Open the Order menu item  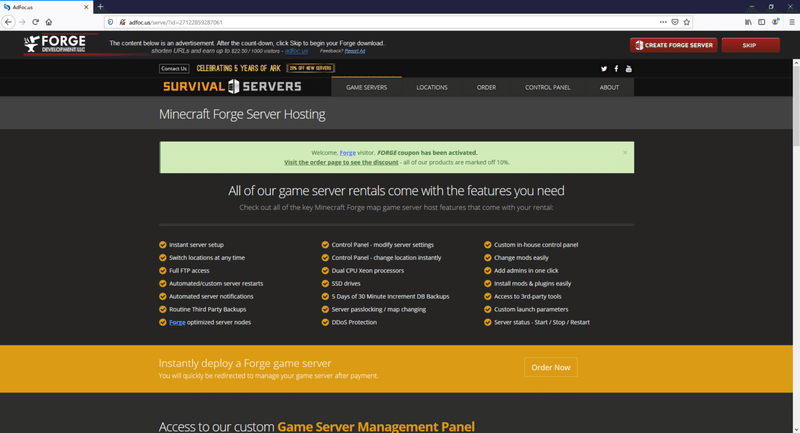pos(486,87)
